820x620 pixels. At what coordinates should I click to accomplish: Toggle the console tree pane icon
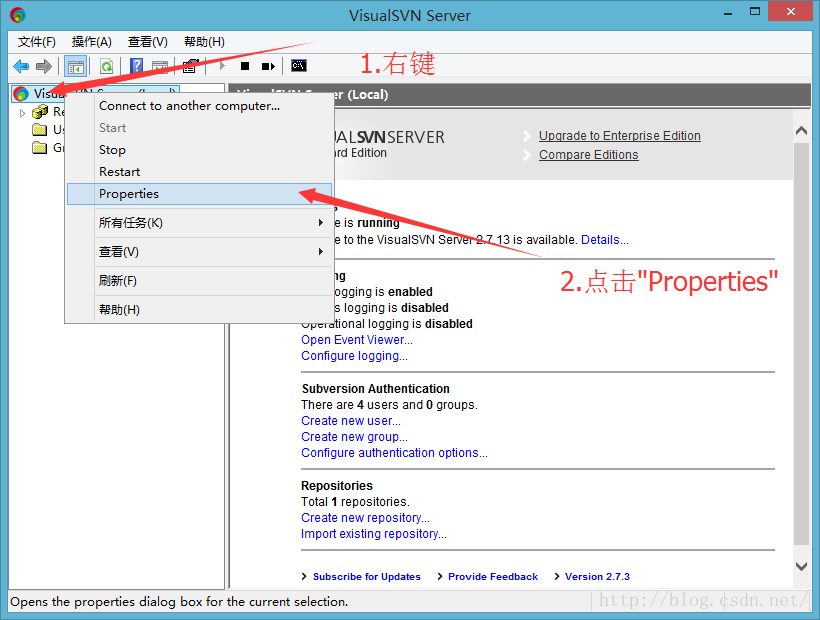[x=76, y=66]
